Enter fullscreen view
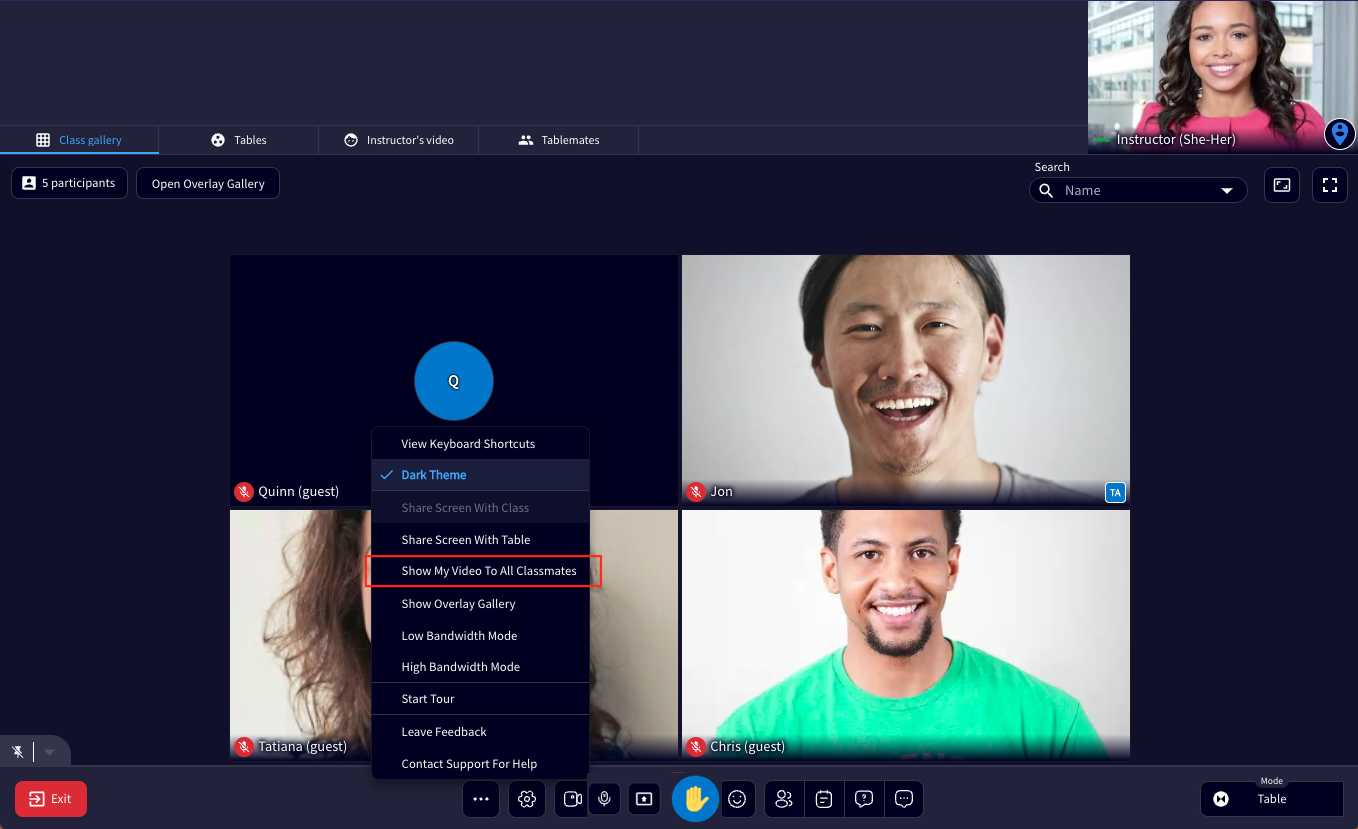The image size is (1358, 829). [1329, 185]
